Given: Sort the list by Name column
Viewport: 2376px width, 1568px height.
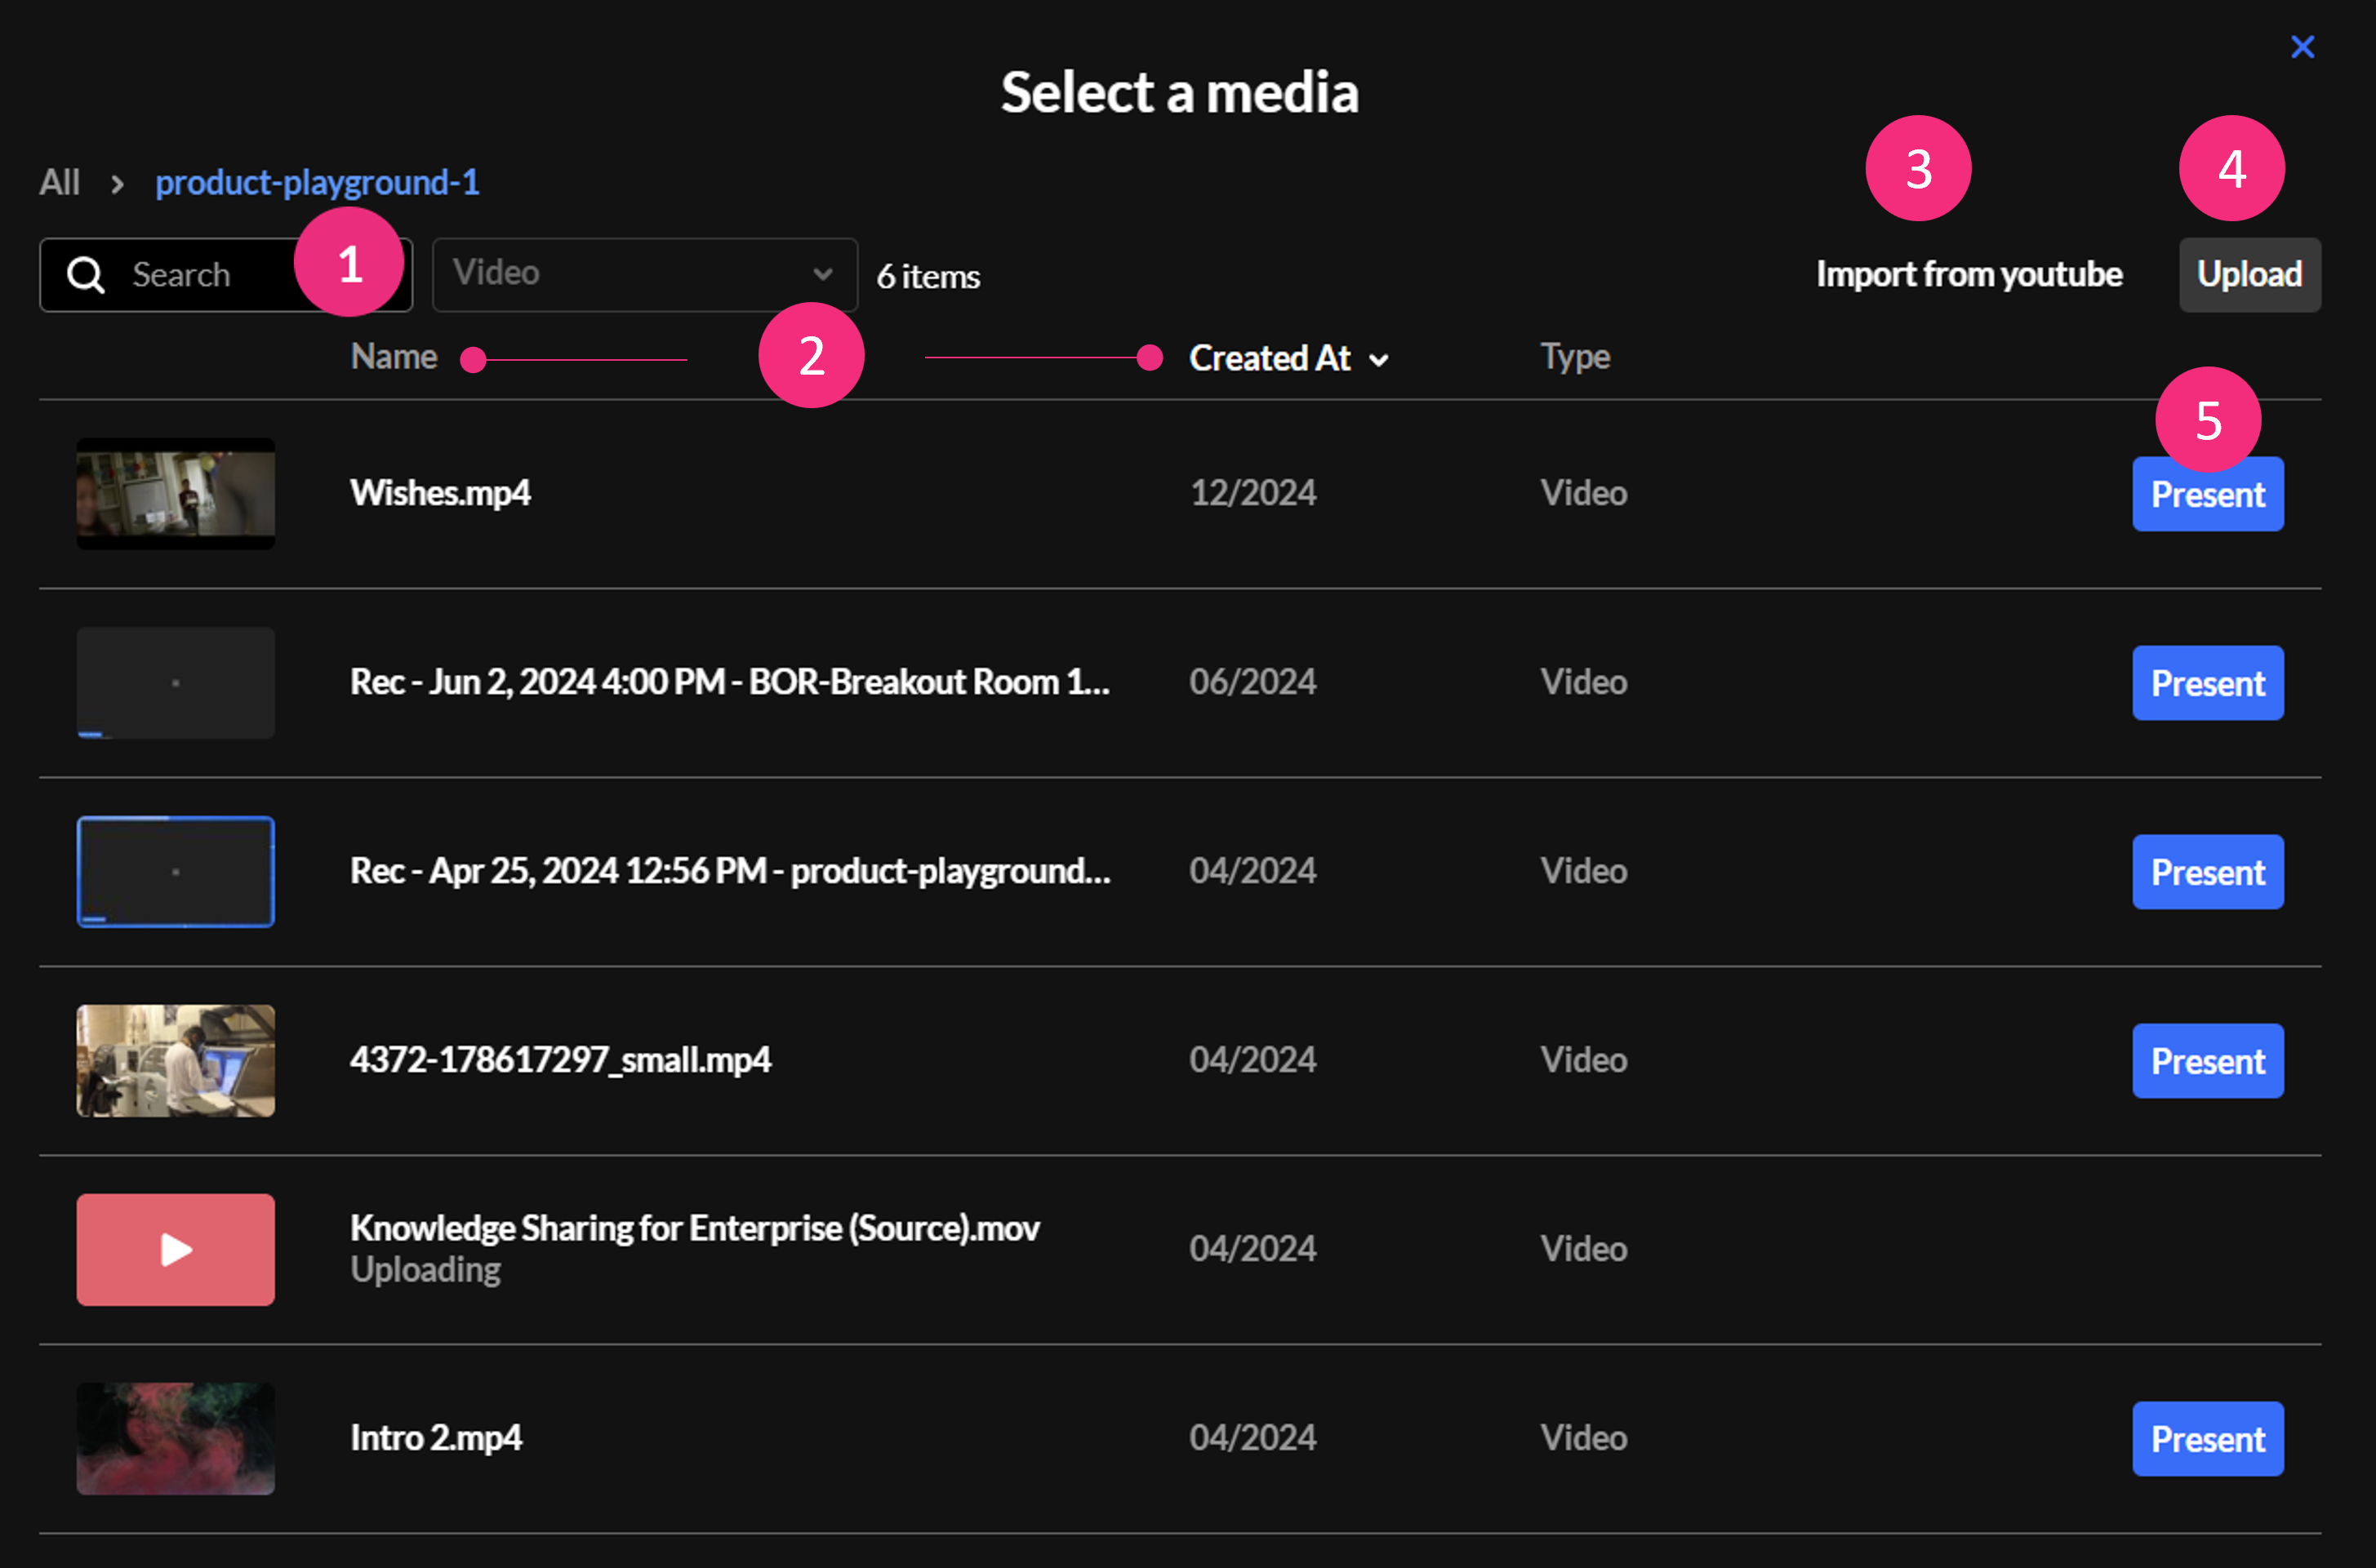Looking at the screenshot, I should pos(393,357).
